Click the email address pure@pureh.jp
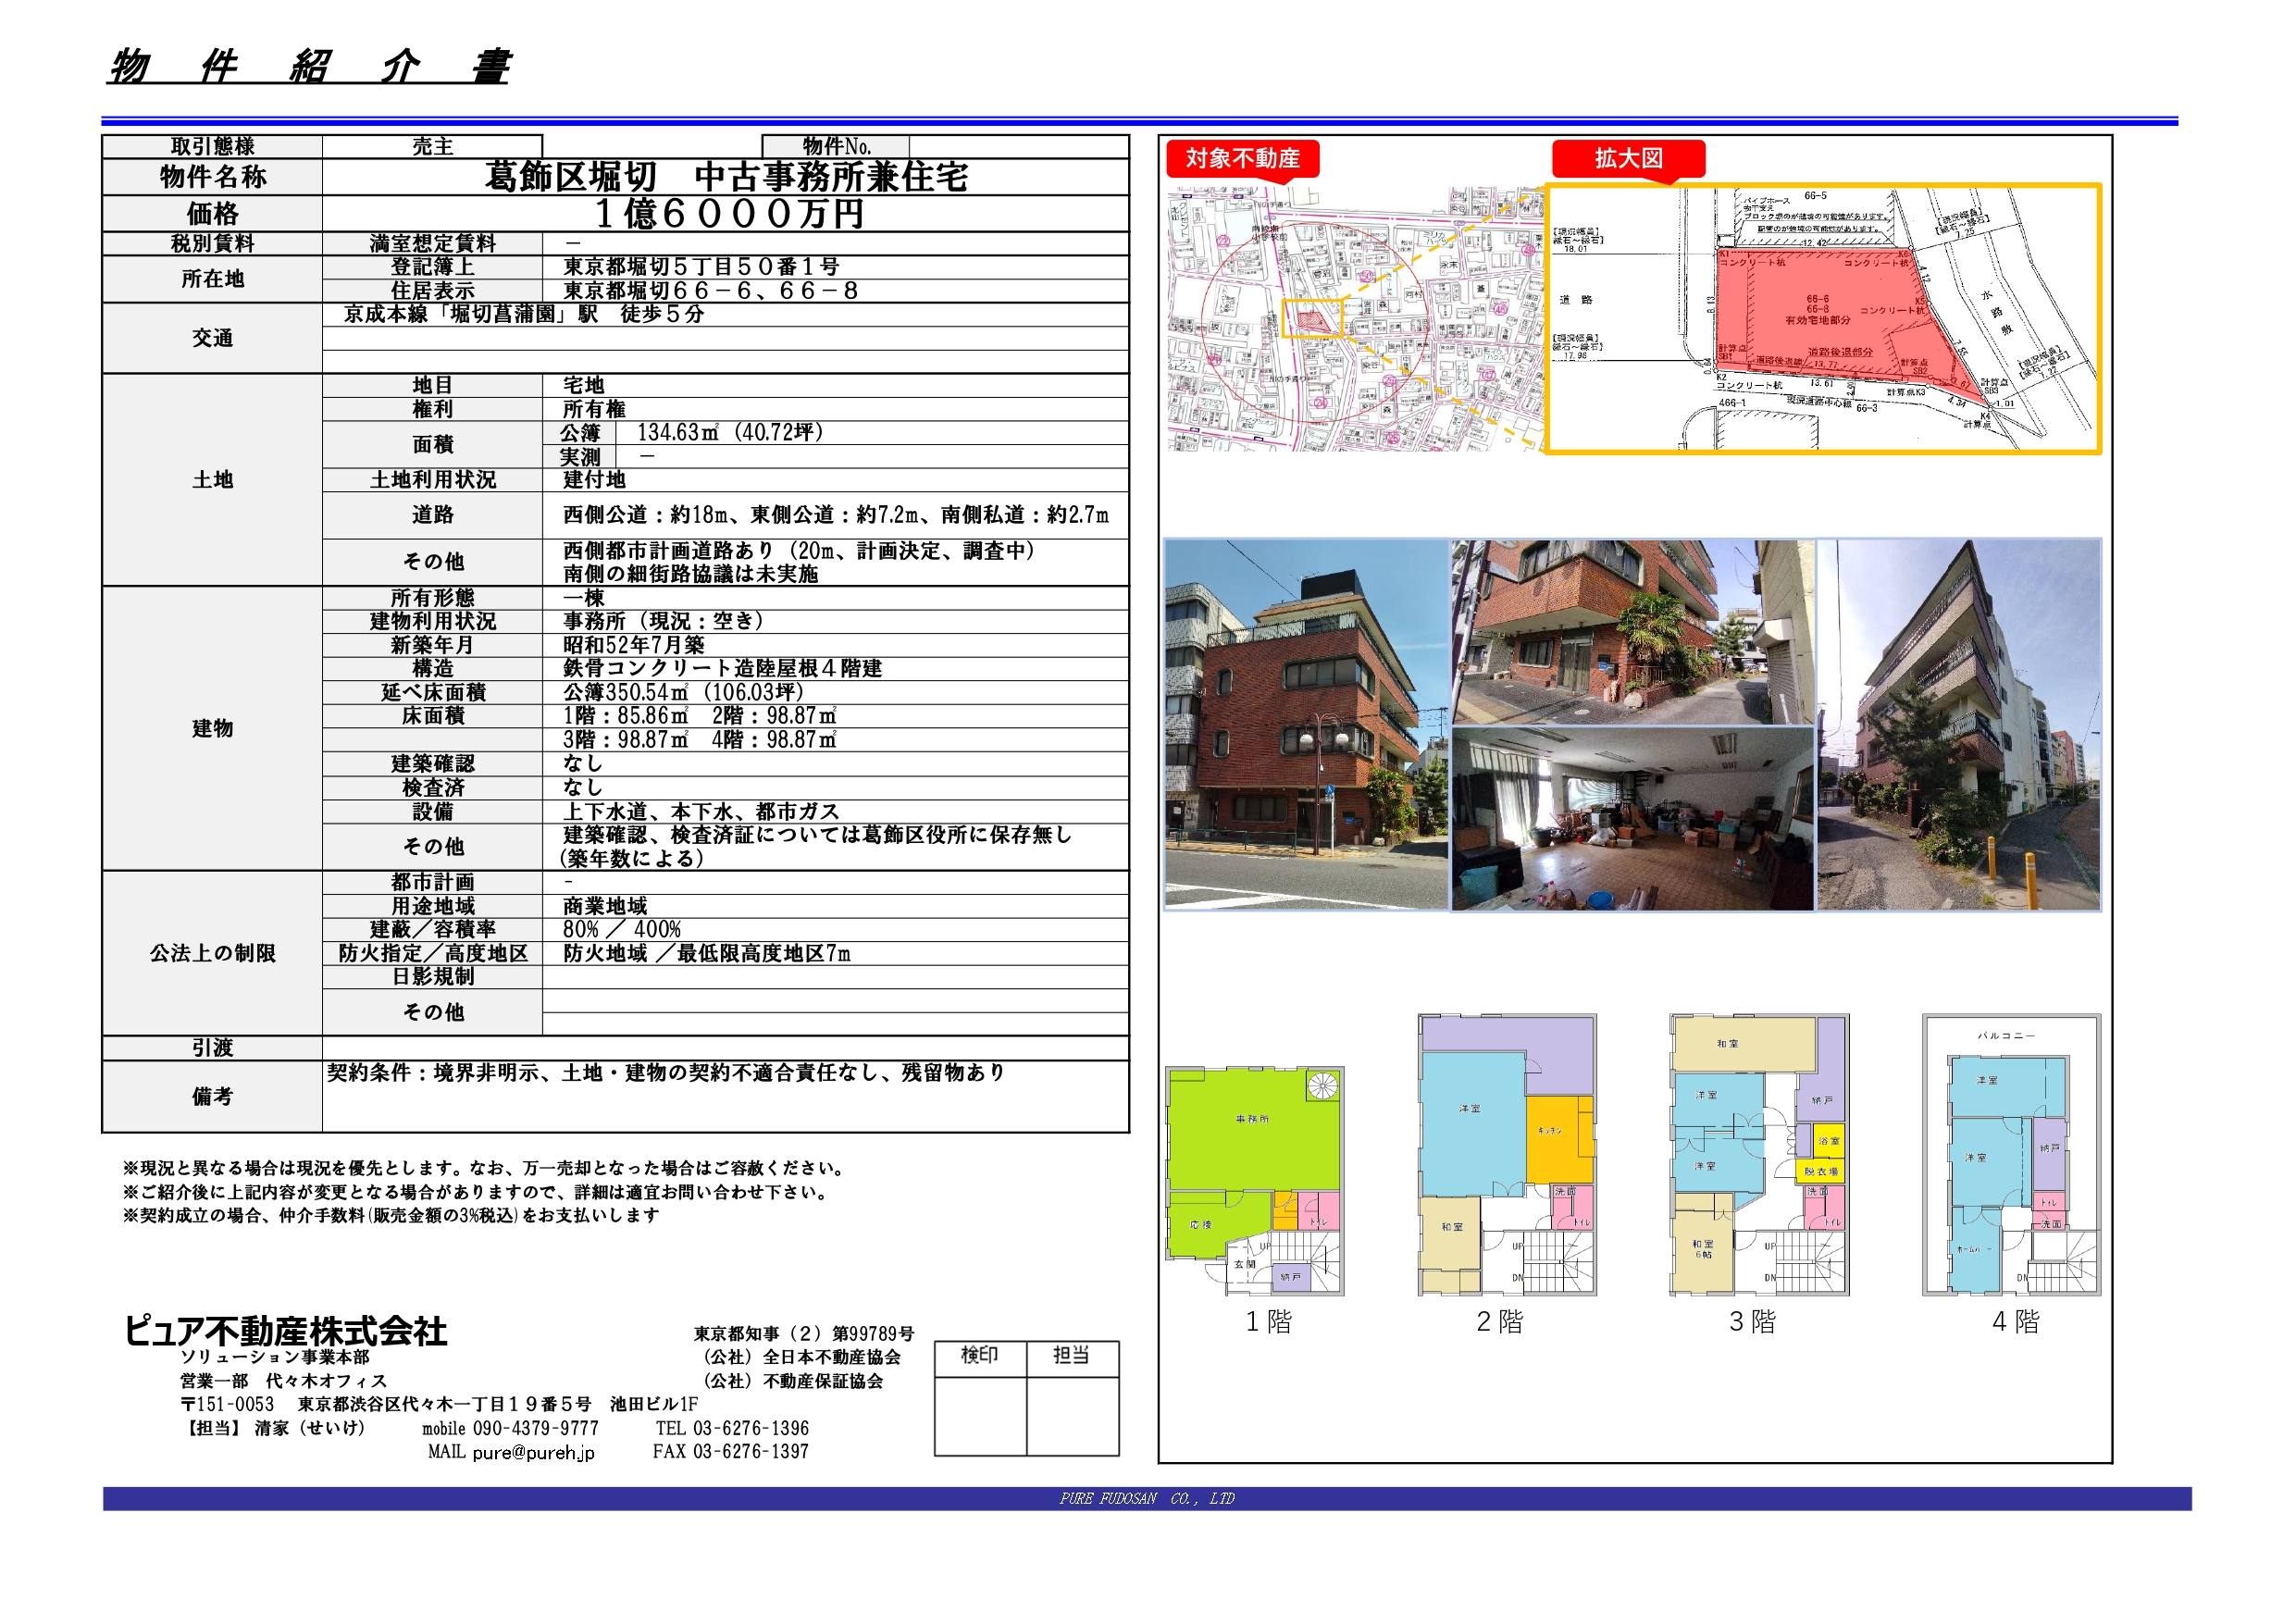 (533, 1452)
